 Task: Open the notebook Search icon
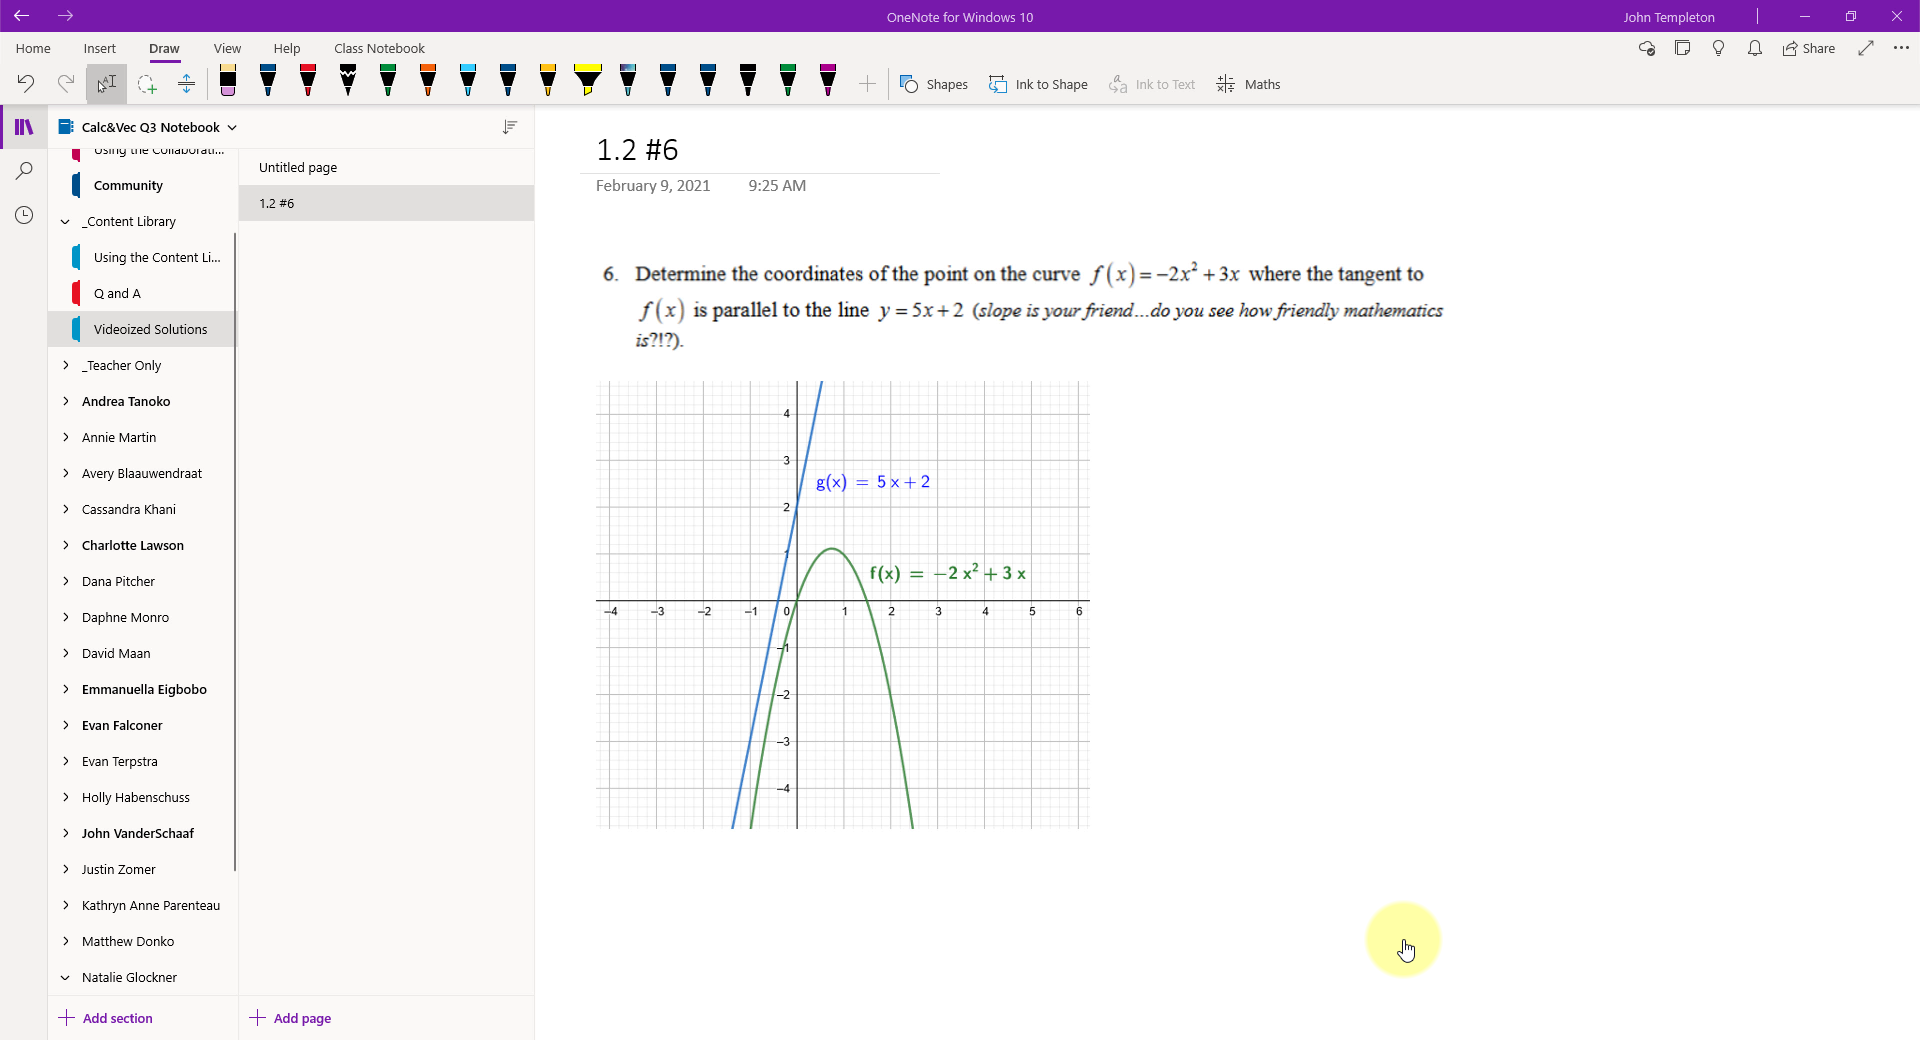point(24,171)
